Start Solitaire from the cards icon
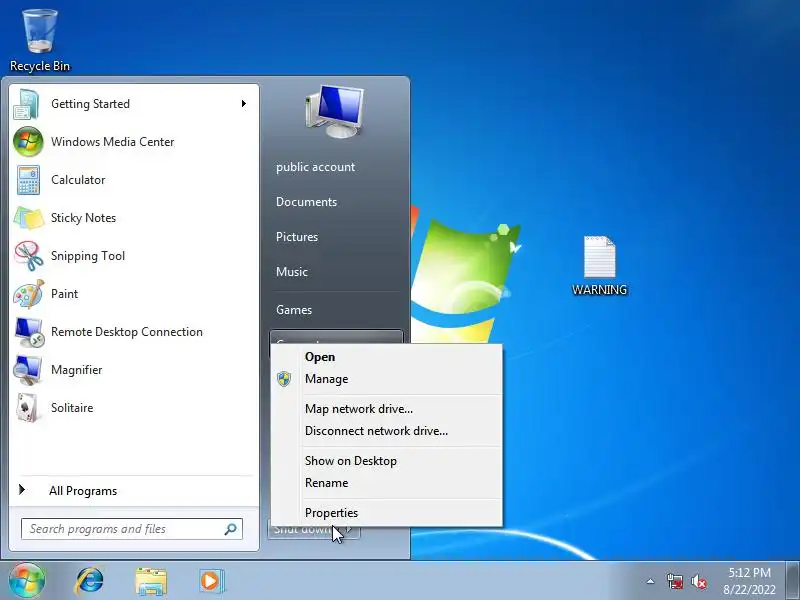This screenshot has height=600, width=800. pos(28,408)
